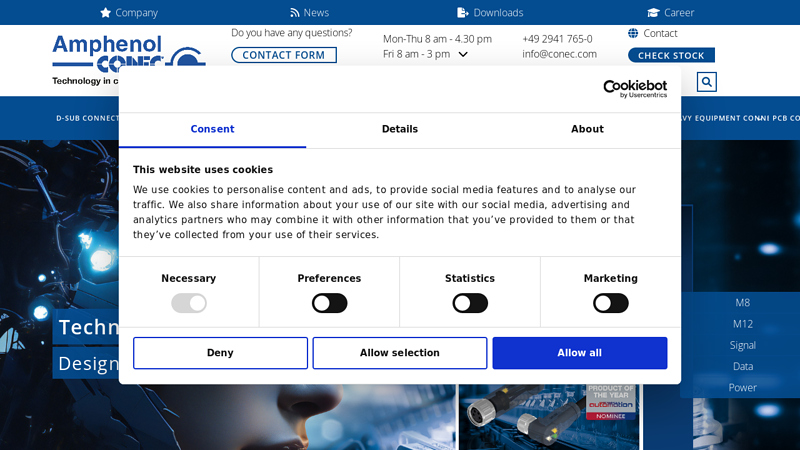Click the Deny button
Image resolution: width=800 pixels, height=450 pixels.
(x=220, y=353)
